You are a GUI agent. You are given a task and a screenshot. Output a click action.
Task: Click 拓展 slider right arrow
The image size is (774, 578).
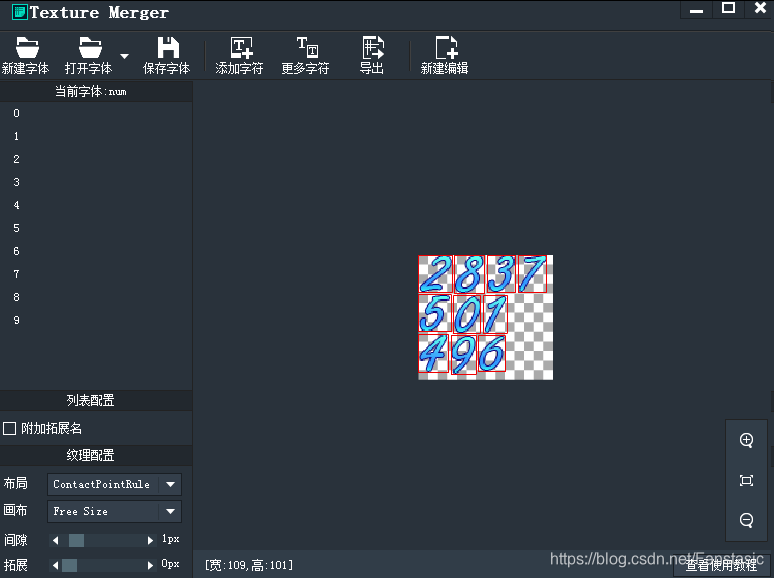pos(150,565)
